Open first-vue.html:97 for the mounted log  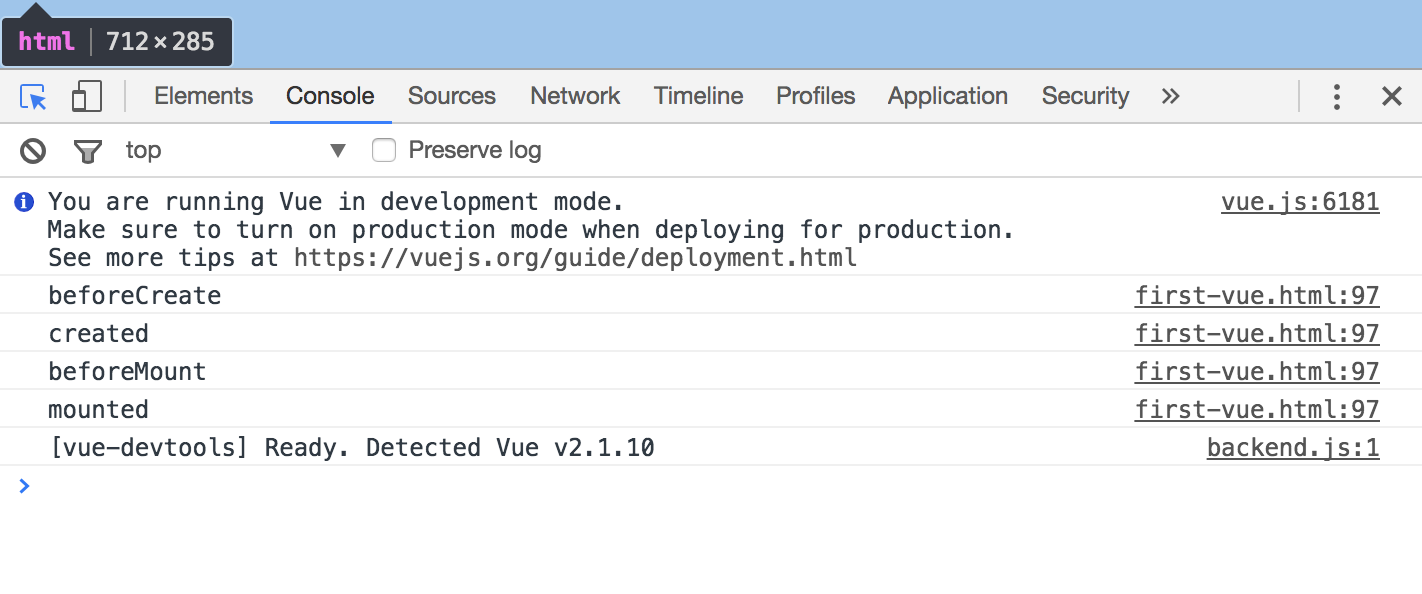point(1257,409)
